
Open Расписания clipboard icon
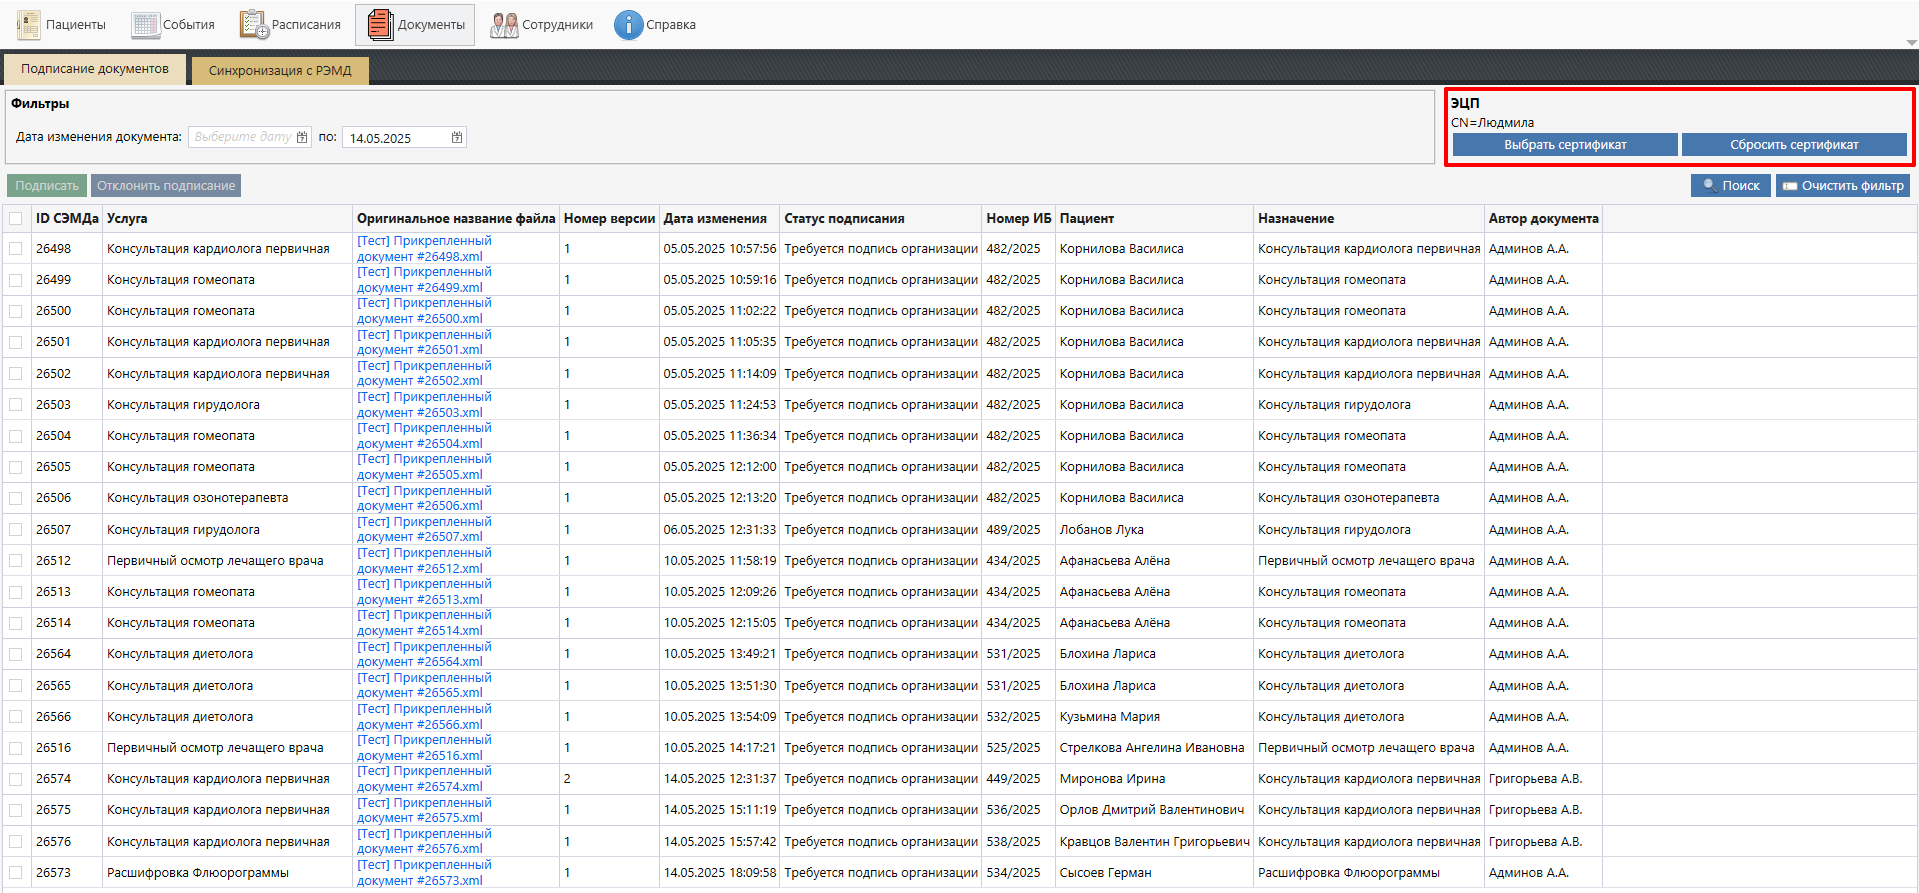point(254,25)
